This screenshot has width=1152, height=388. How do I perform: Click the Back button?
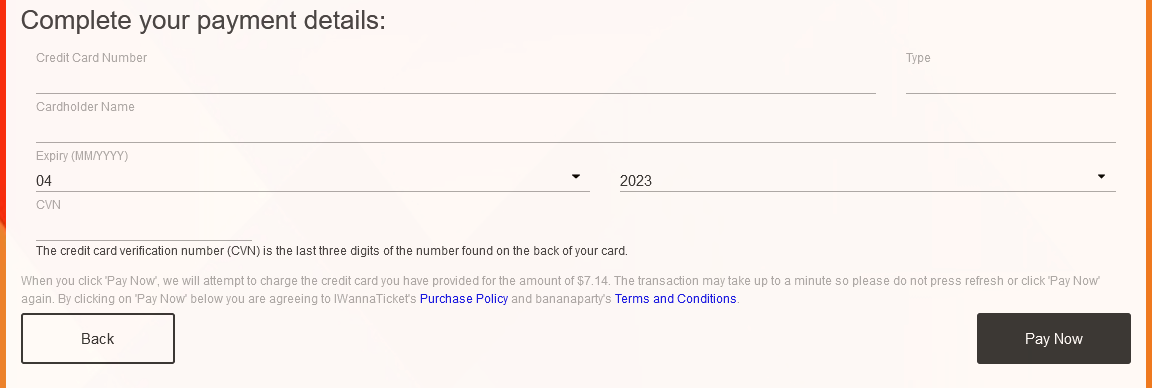98,339
